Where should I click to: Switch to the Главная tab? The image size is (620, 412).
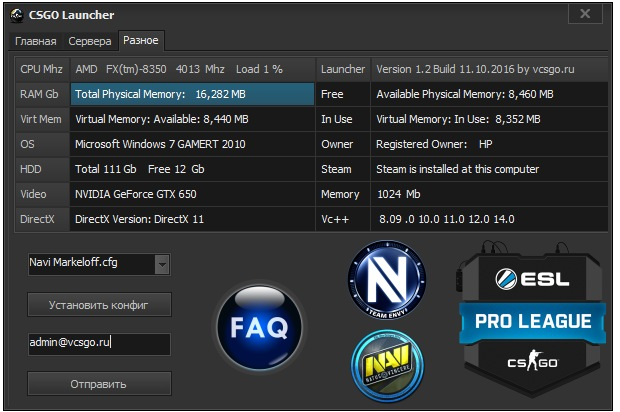(x=36, y=41)
